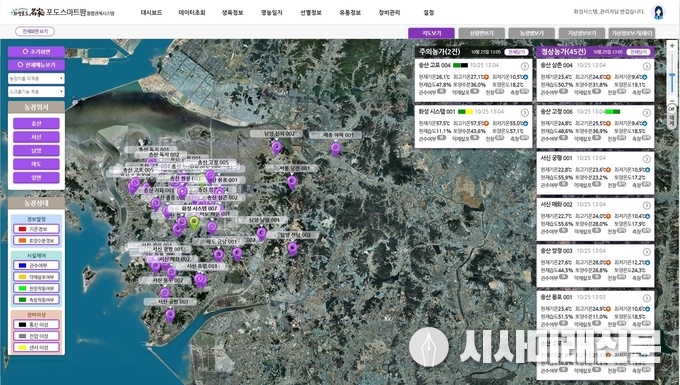This screenshot has width=680, height=385.
Task: Open details arrow for 송산 고포 004
Action: (x=525, y=66)
